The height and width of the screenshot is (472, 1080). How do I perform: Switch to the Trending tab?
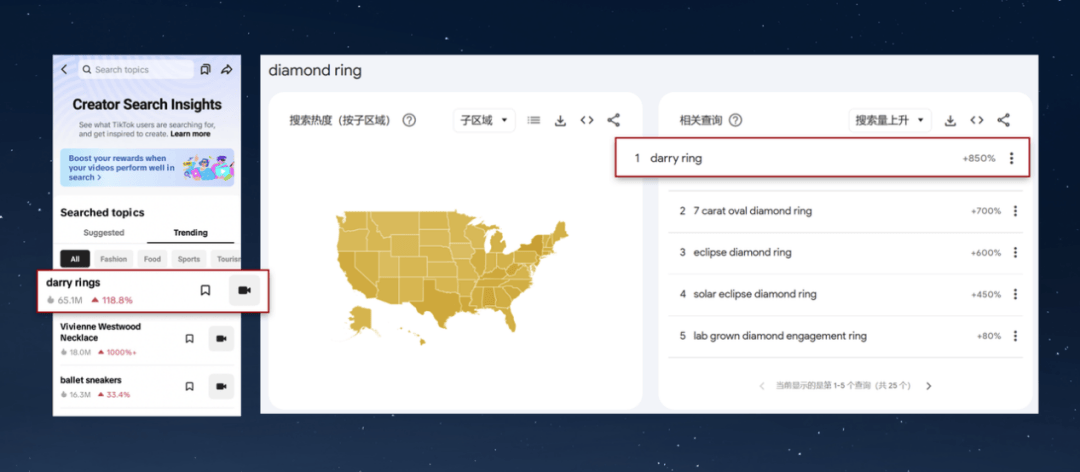190,233
